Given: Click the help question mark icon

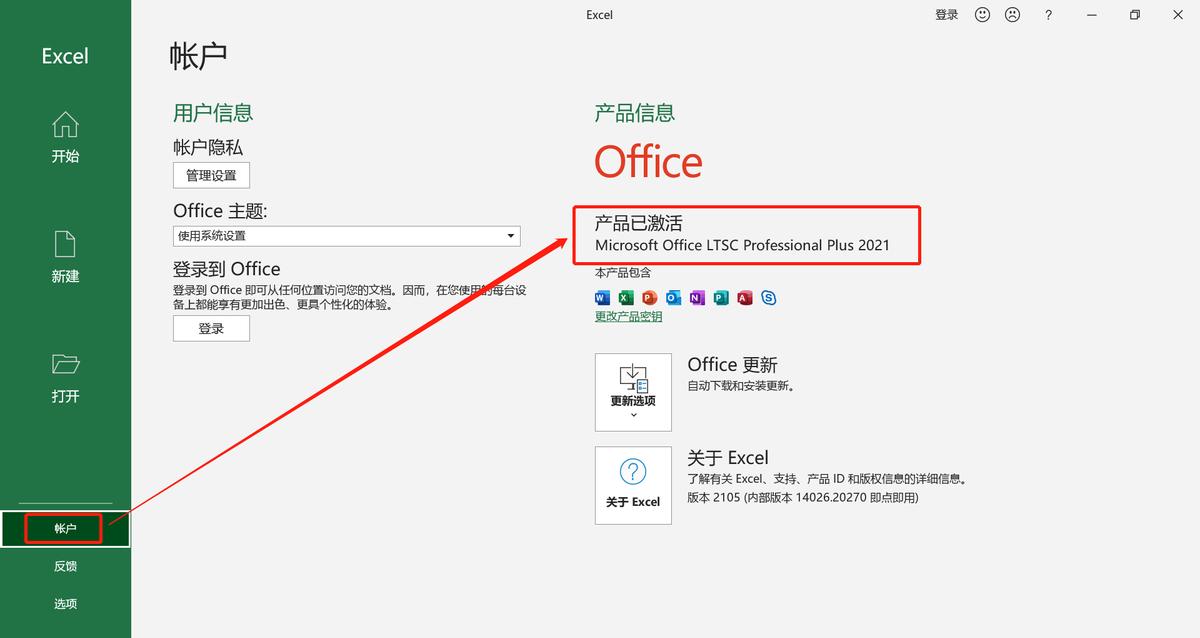Looking at the screenshot, I should point(1046,14).
